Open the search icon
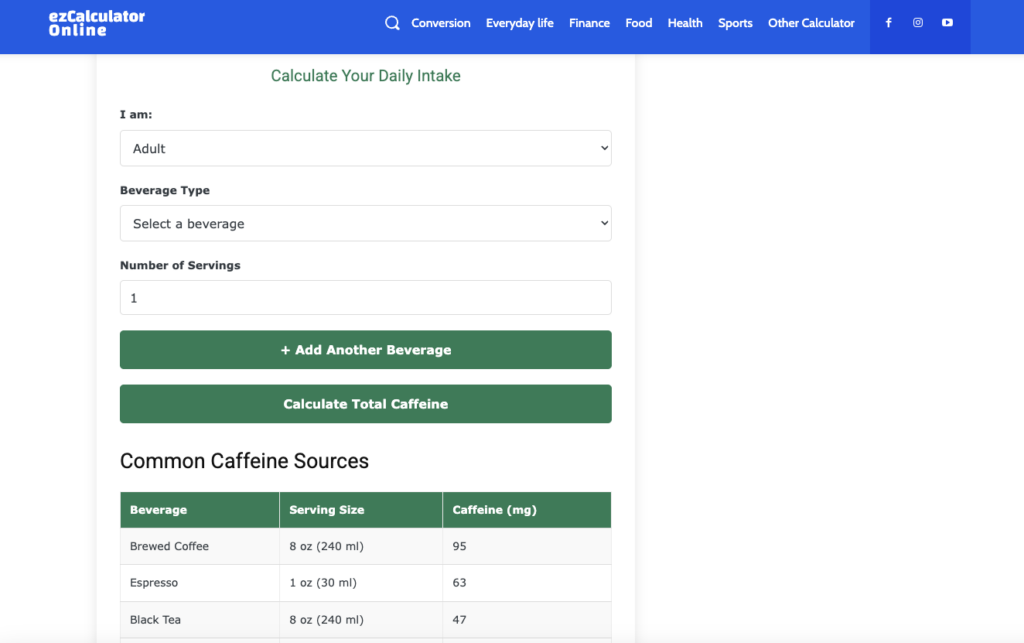This screenshot has height=643, width=1024. tap(391, 22)
